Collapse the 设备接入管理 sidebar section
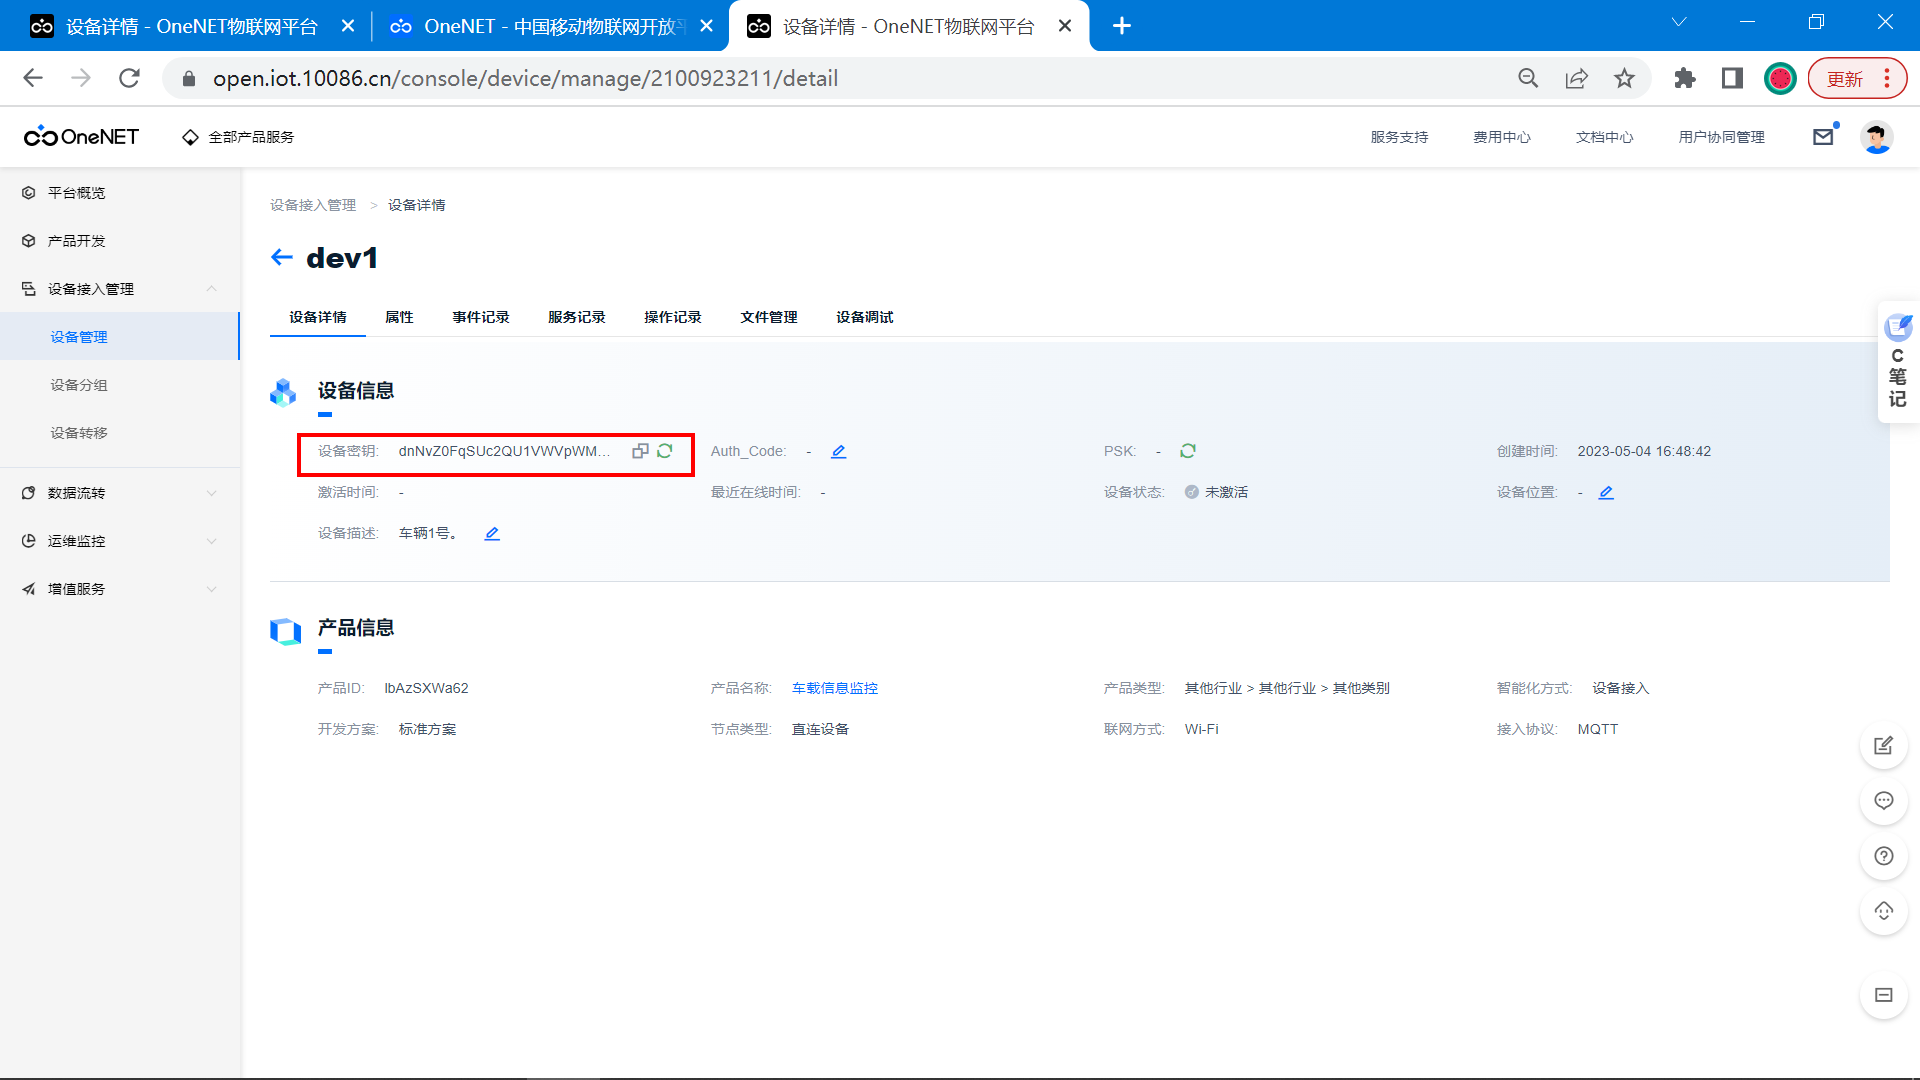 point(211,289)
